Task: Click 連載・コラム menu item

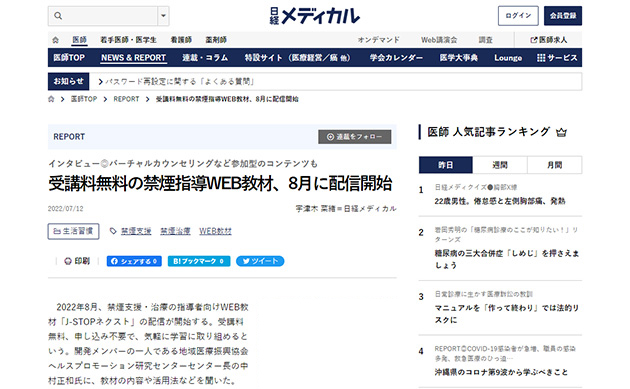Action: (205, 58)
